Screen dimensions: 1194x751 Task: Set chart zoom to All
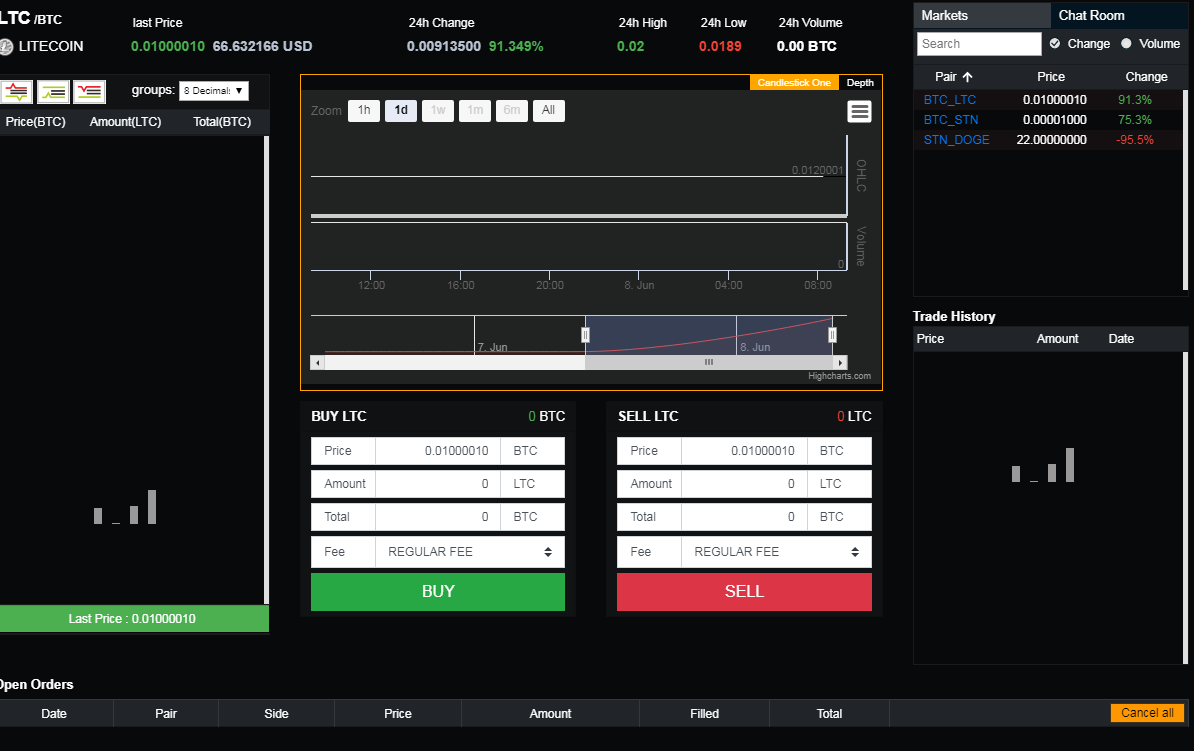point(548,110)
